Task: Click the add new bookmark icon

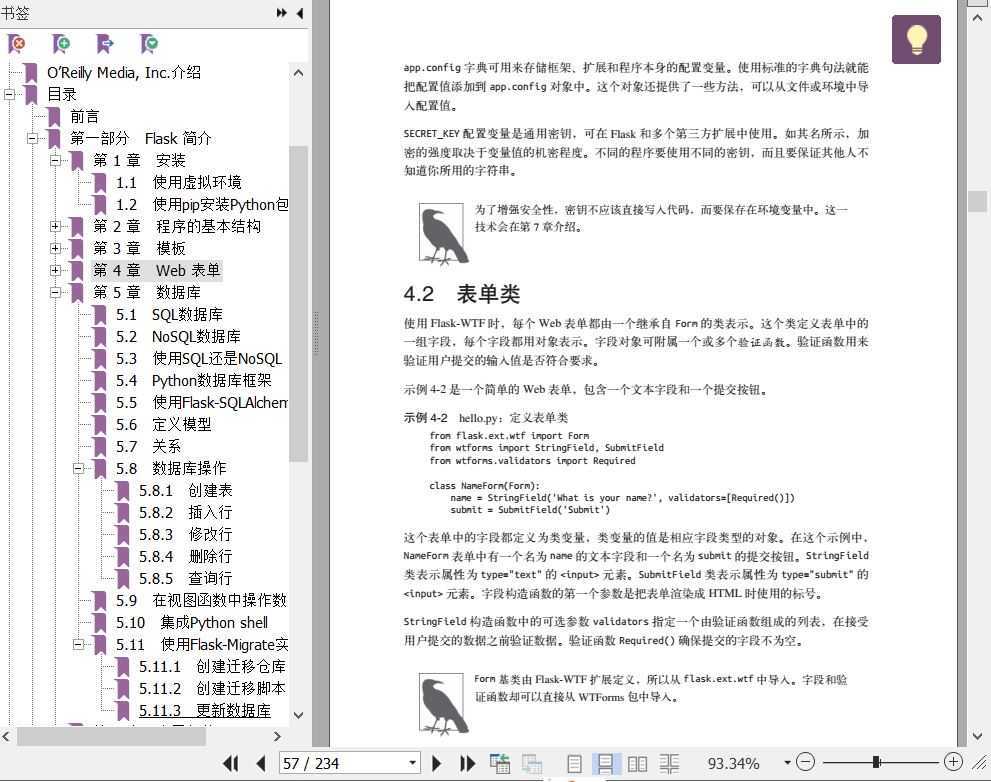Action: [61, 44]
